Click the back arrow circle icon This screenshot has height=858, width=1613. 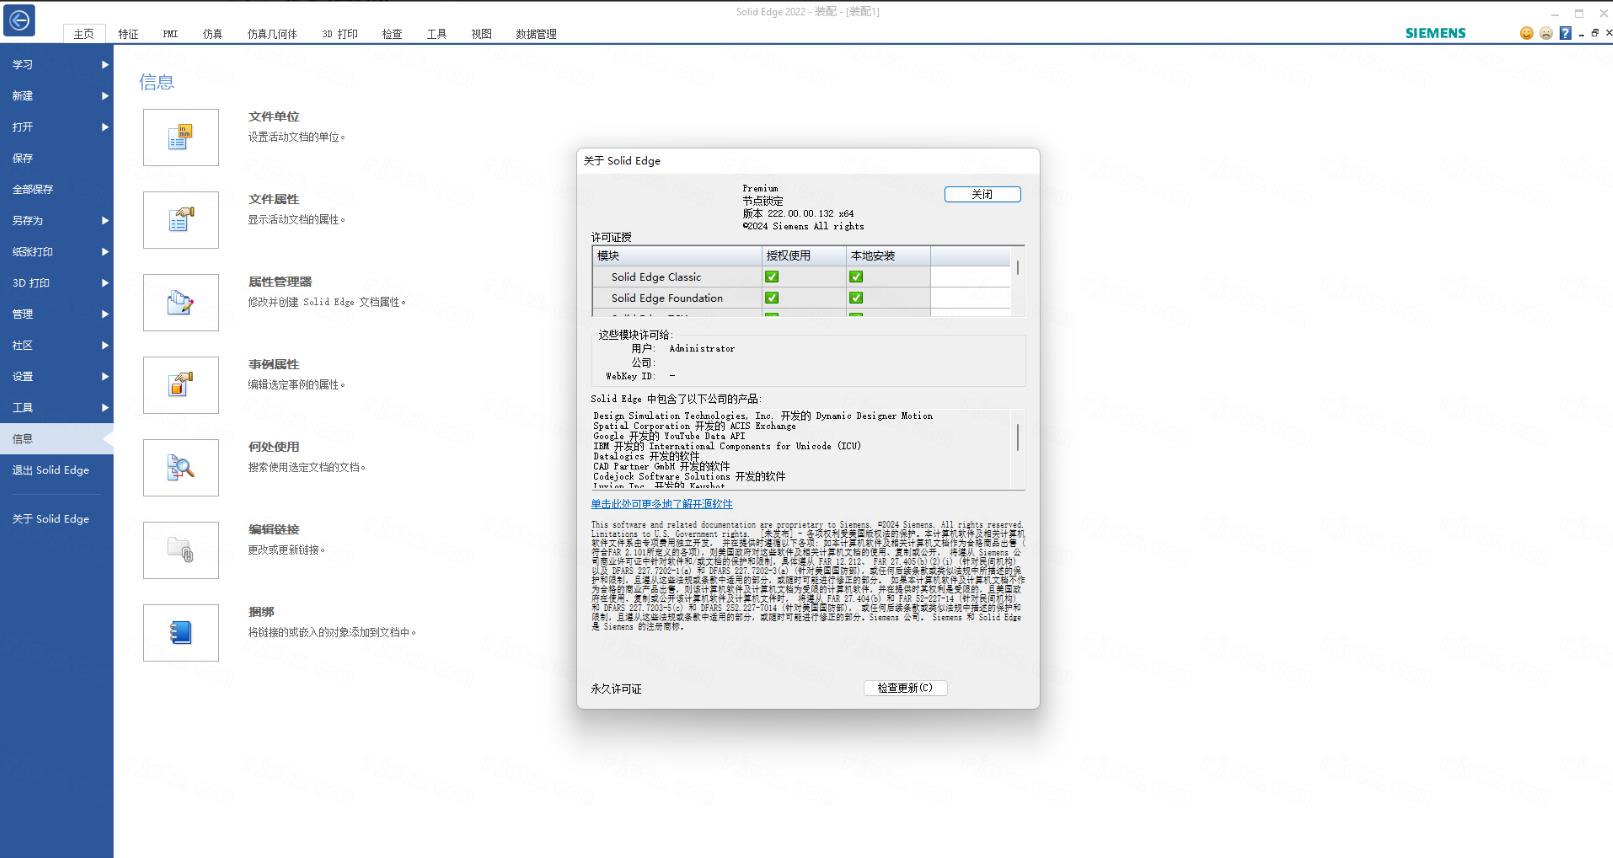click(20, 20)
